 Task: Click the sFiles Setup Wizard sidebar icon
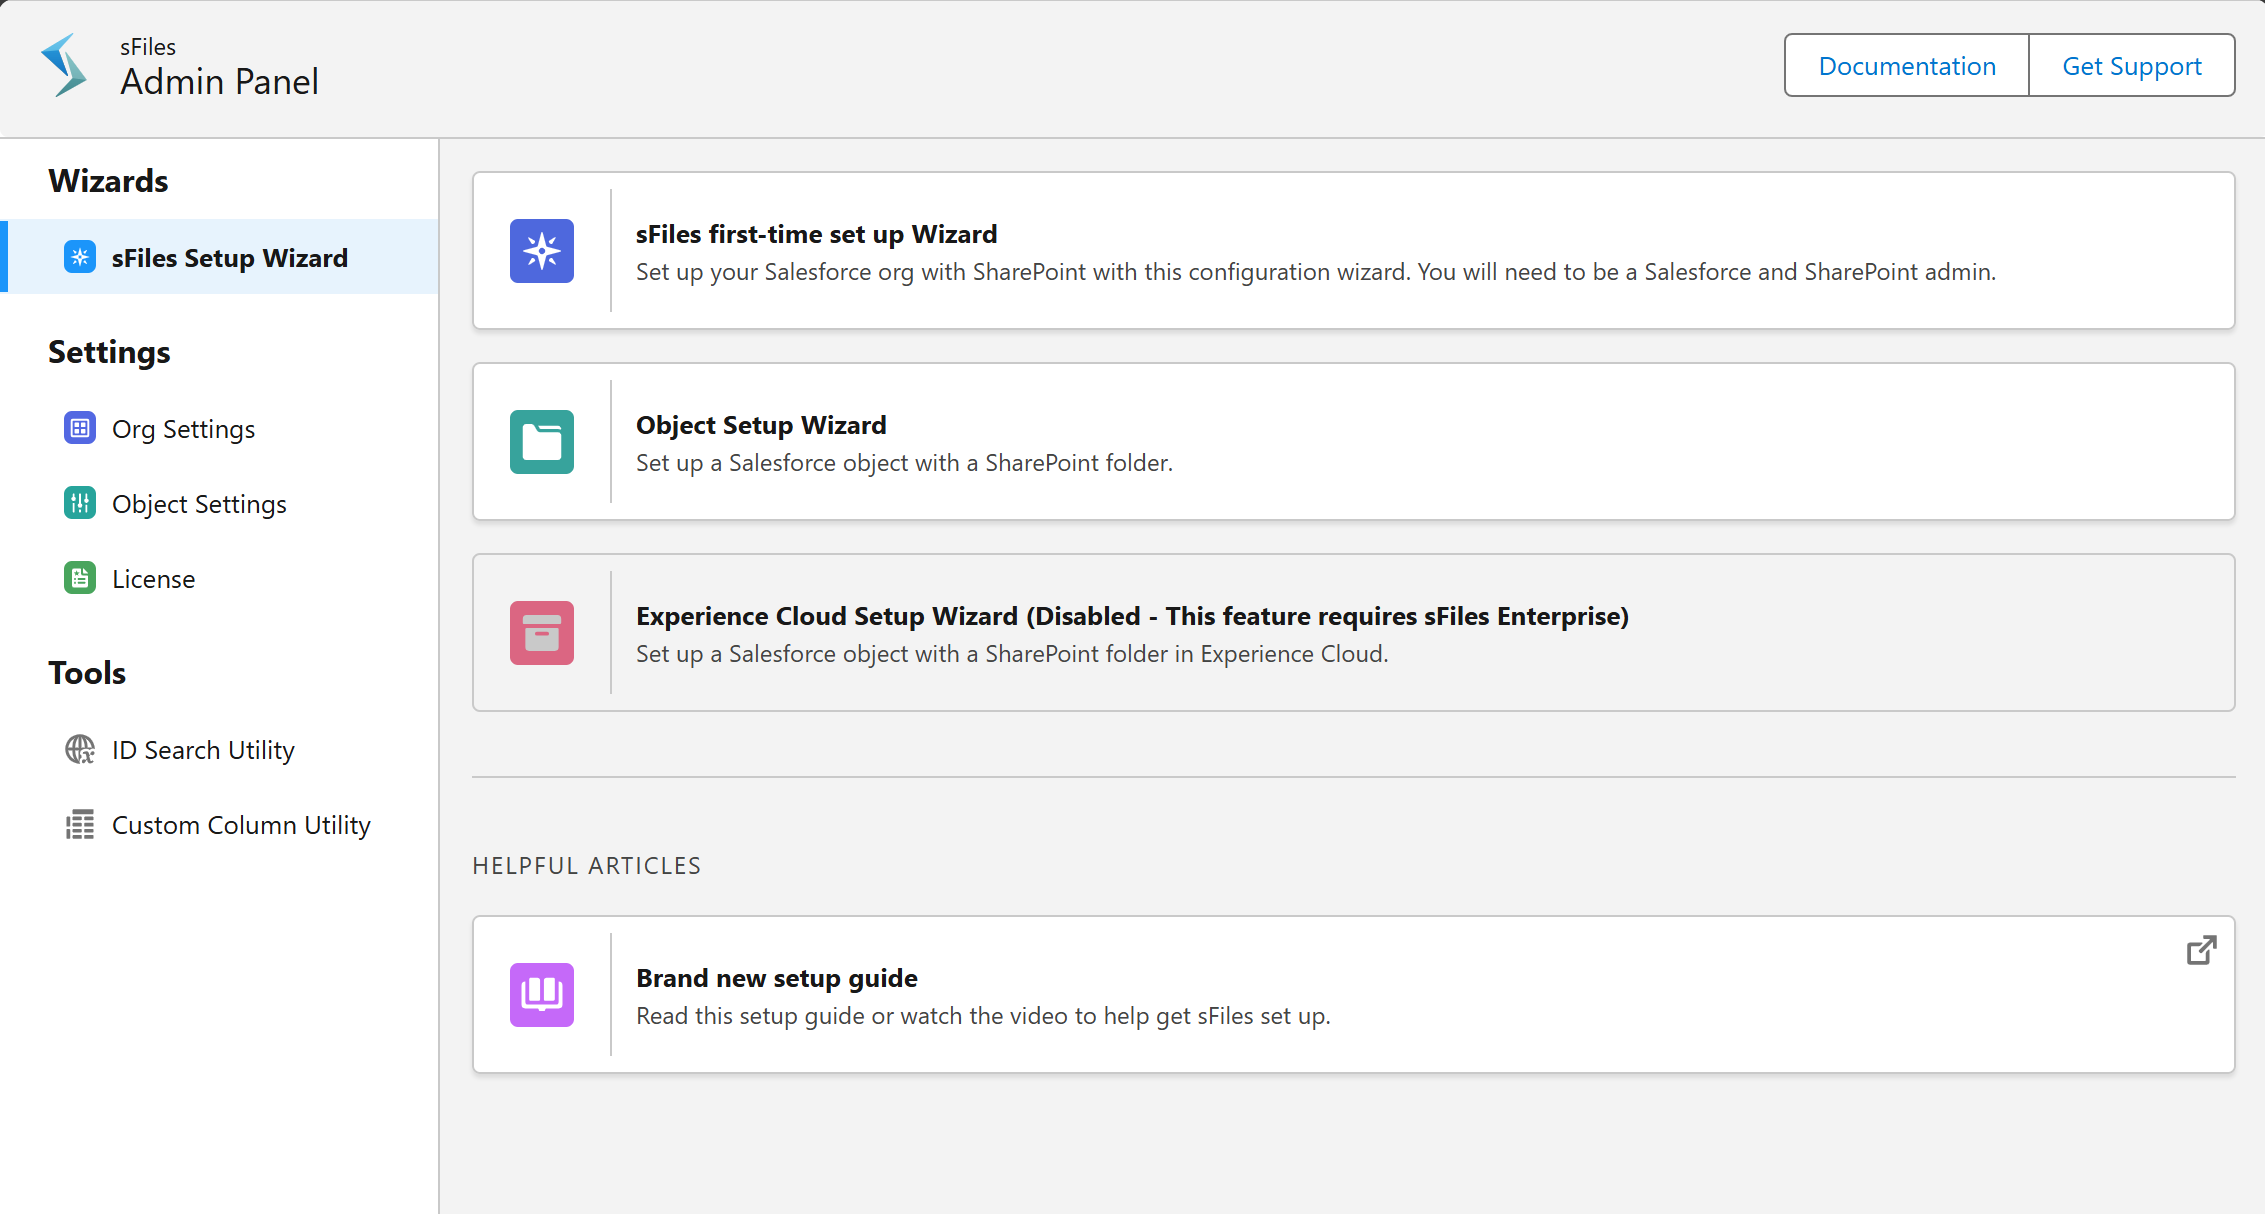(x=80, y=257)
